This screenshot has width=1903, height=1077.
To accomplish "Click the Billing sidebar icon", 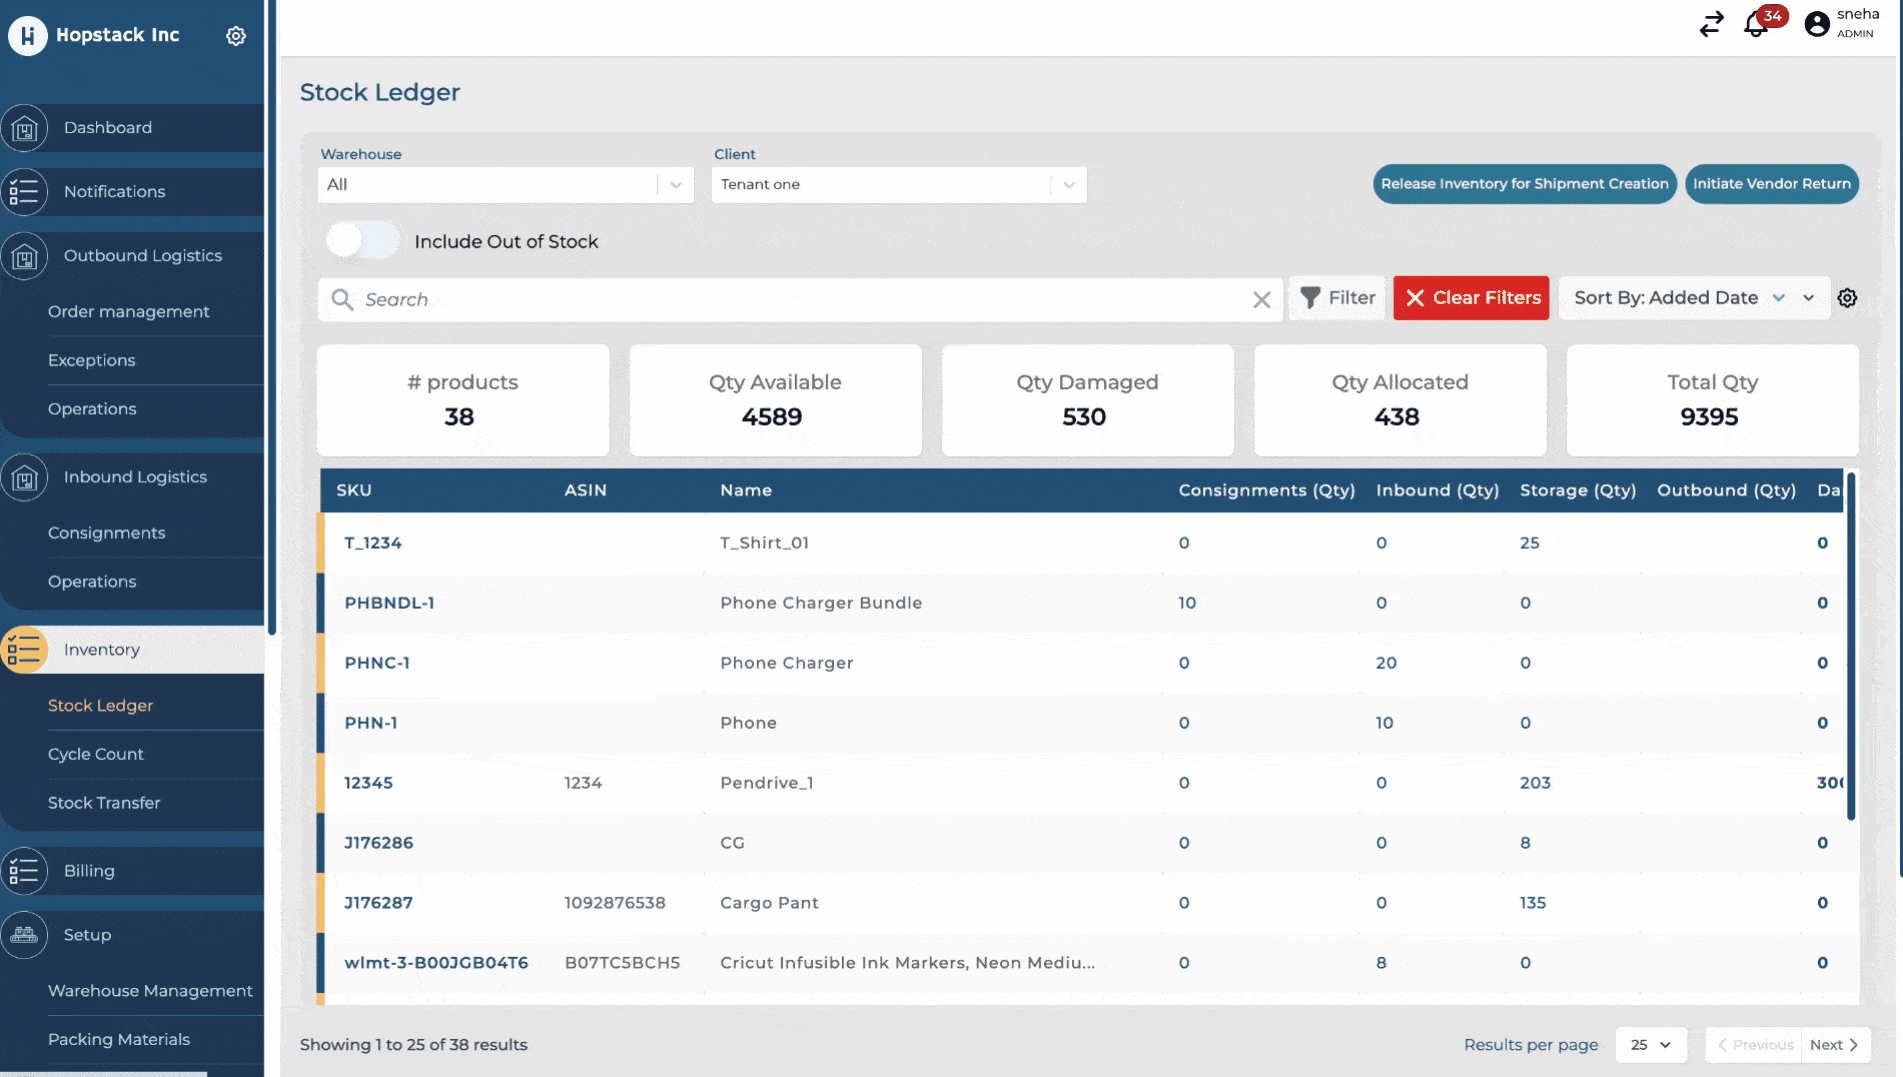I will coord(25,871).
